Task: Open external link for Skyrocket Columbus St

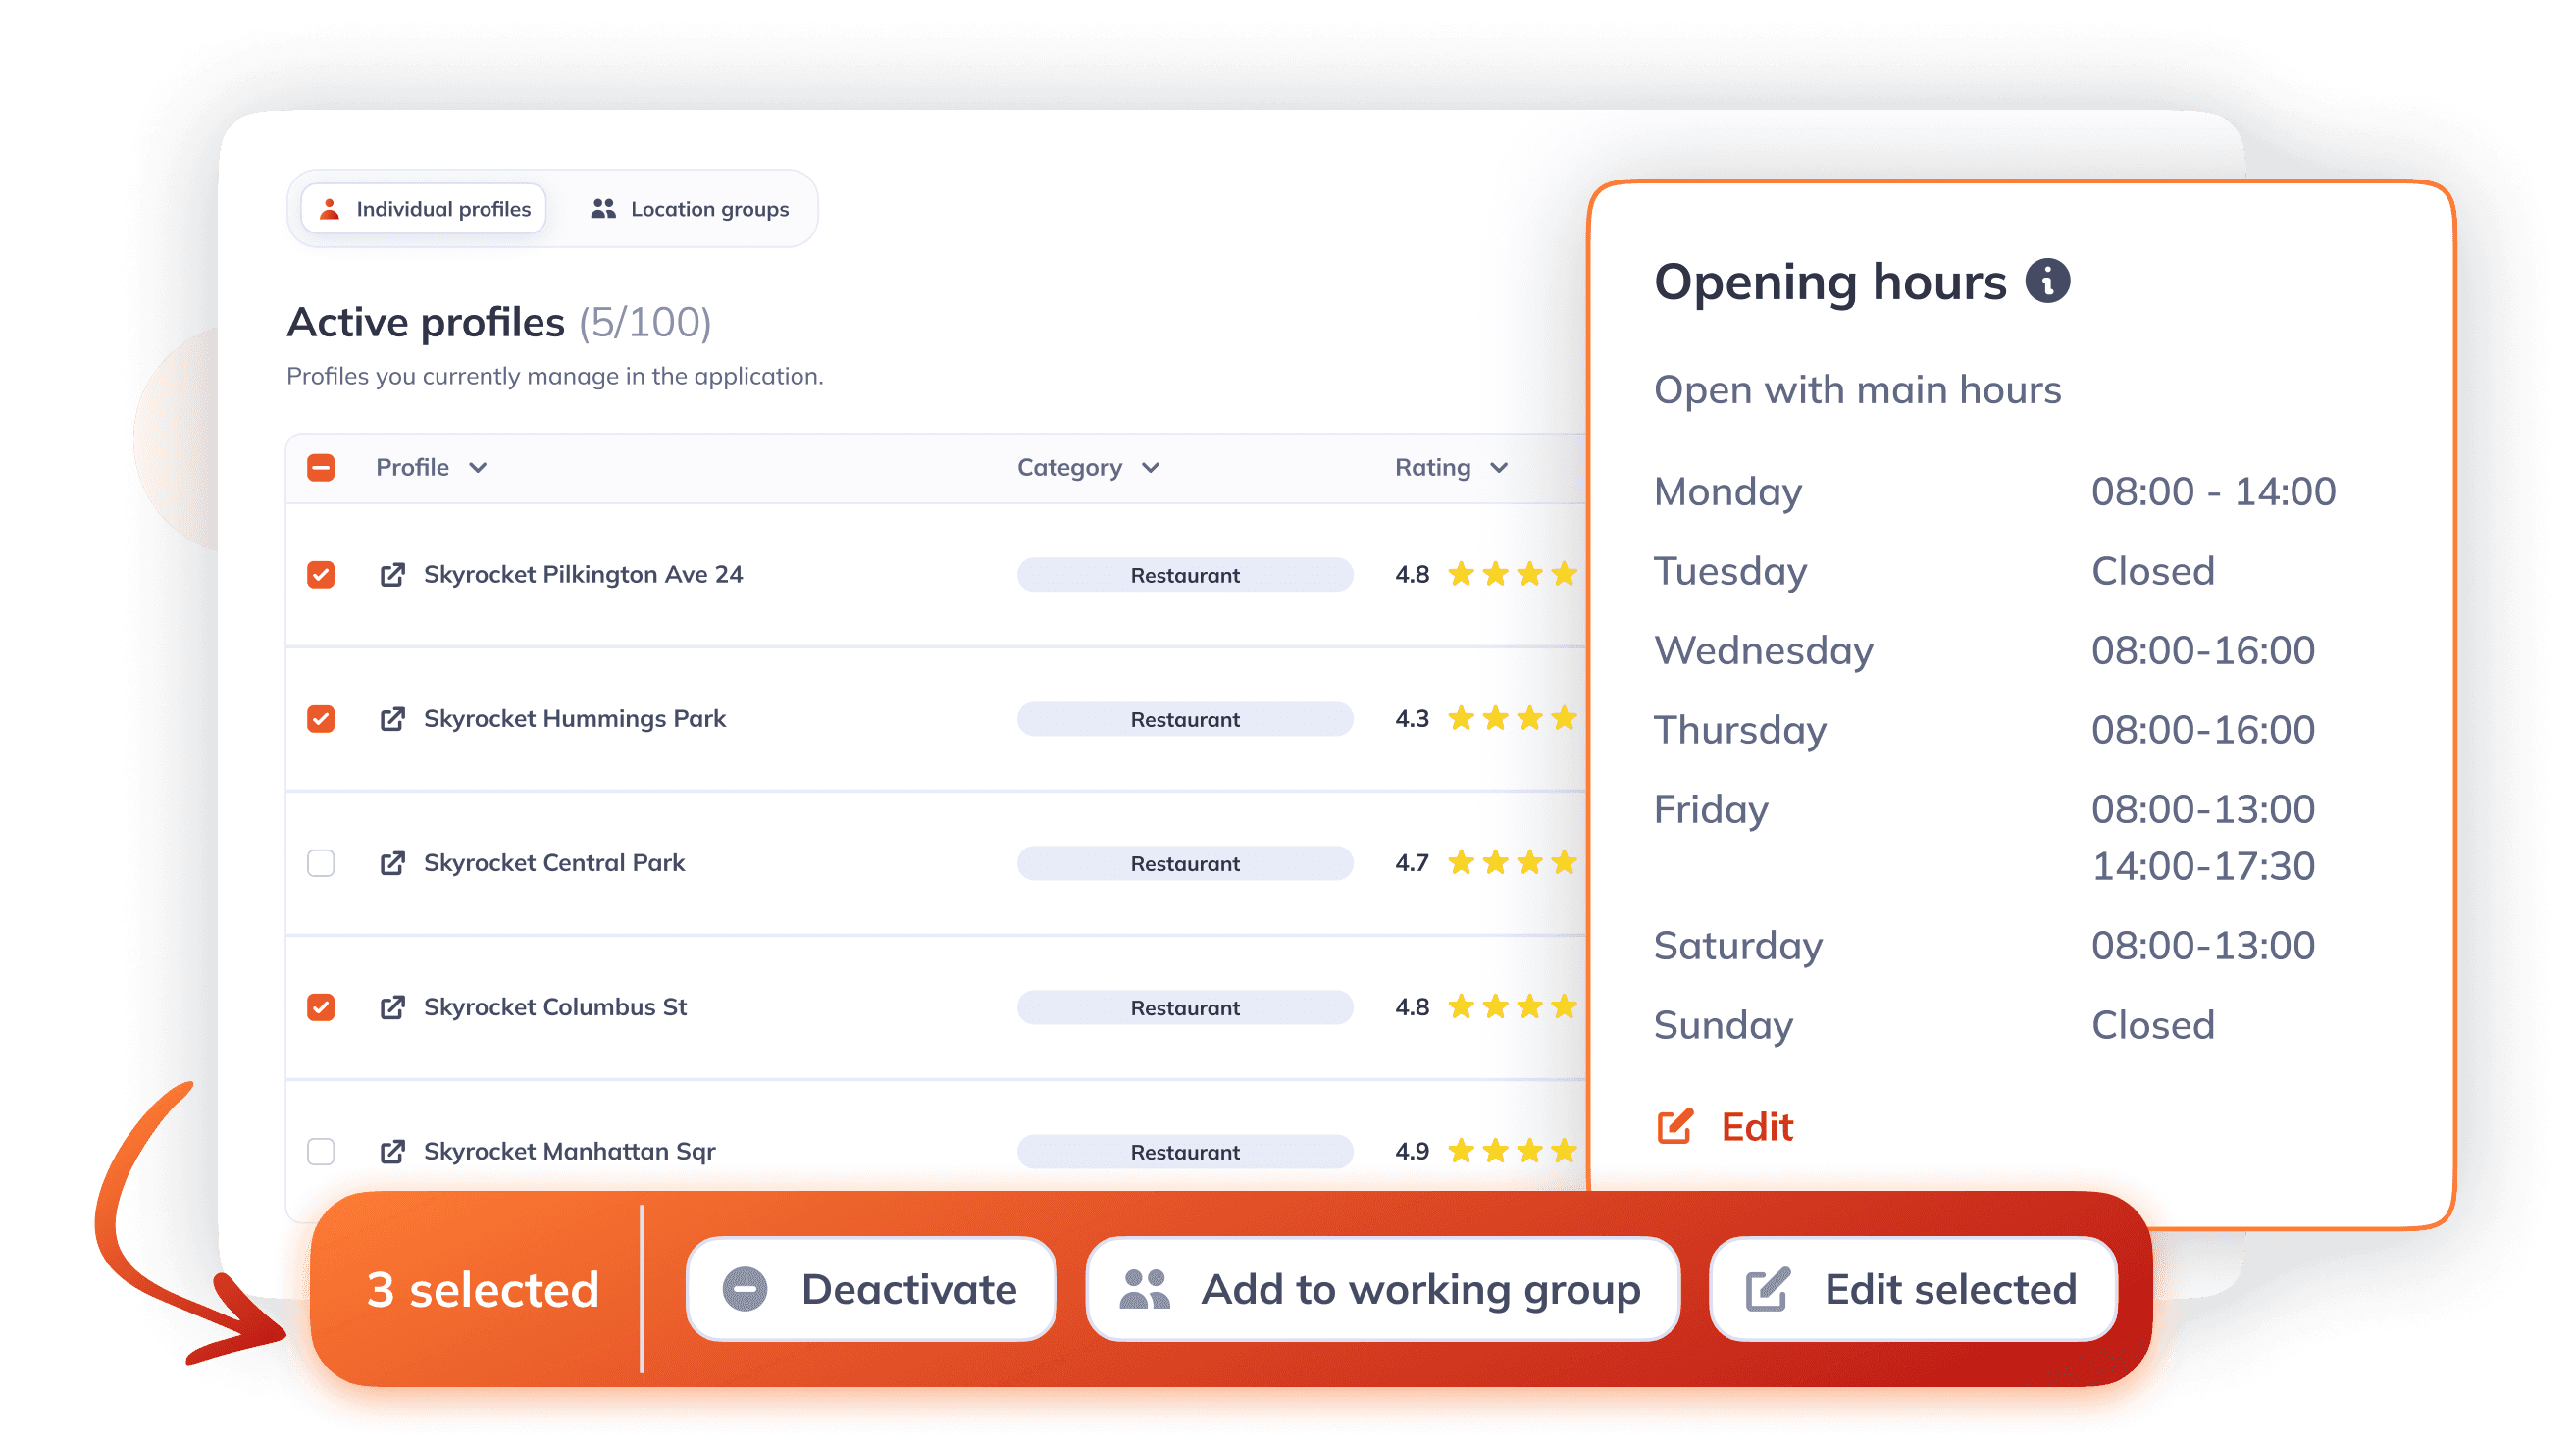Action: (x=392, y=1006)
